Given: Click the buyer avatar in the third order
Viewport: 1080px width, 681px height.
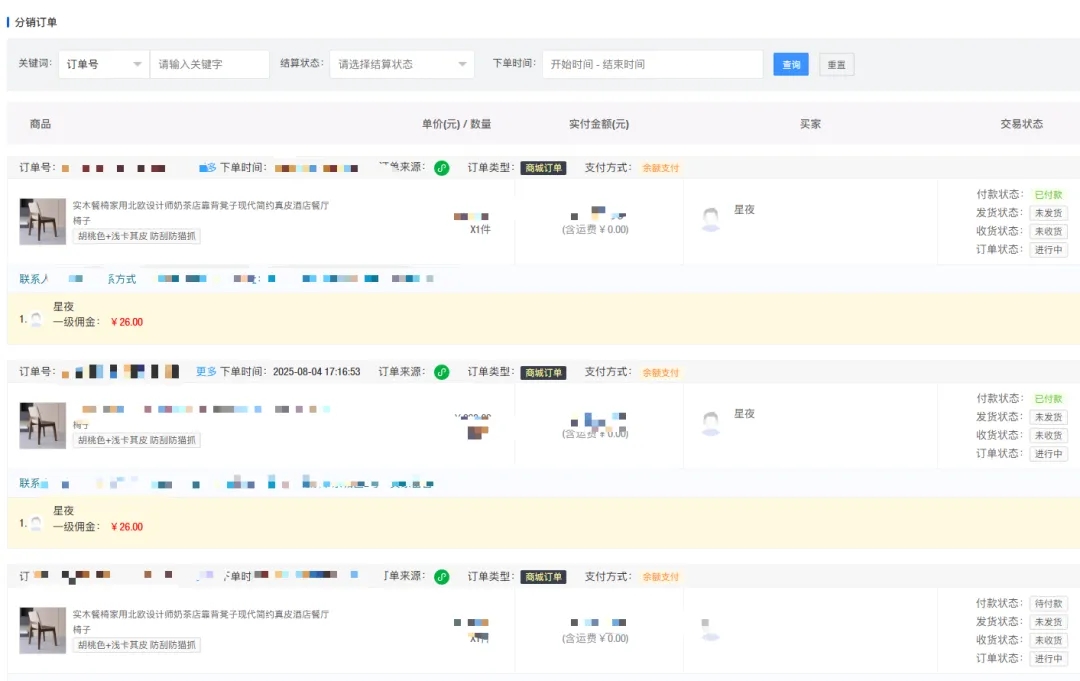Looking at the screenshot, I should (x=711, y=627).
